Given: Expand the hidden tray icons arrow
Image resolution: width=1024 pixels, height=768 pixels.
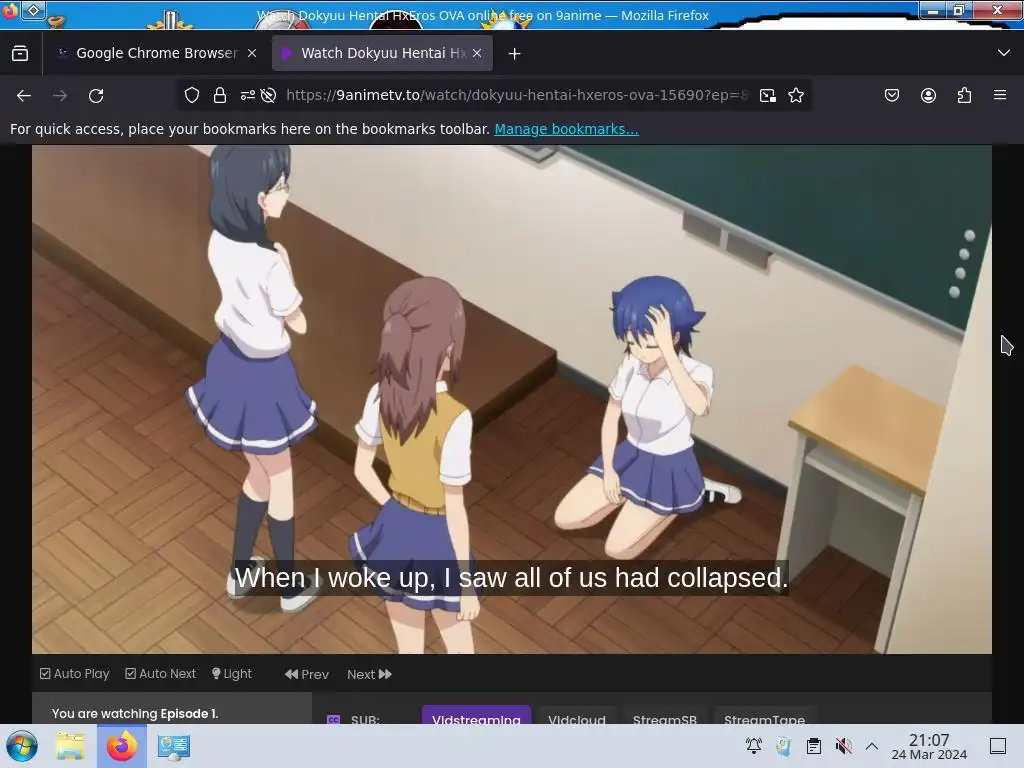Looking at the screenshot, I should click(872, 746).
